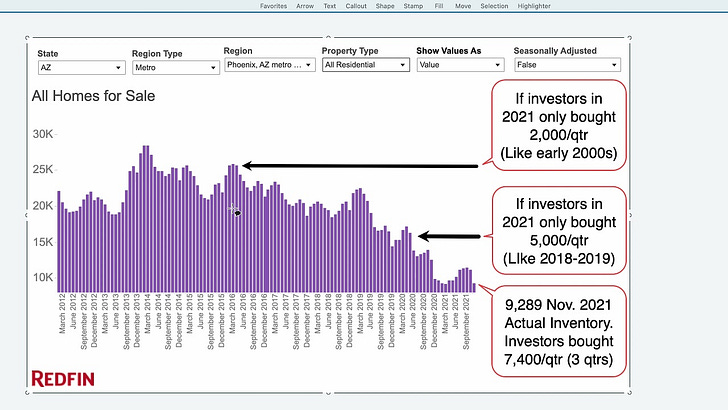Click the 'Show Values As' label
This screenshot has height=410, width=728.
point(448,51)
